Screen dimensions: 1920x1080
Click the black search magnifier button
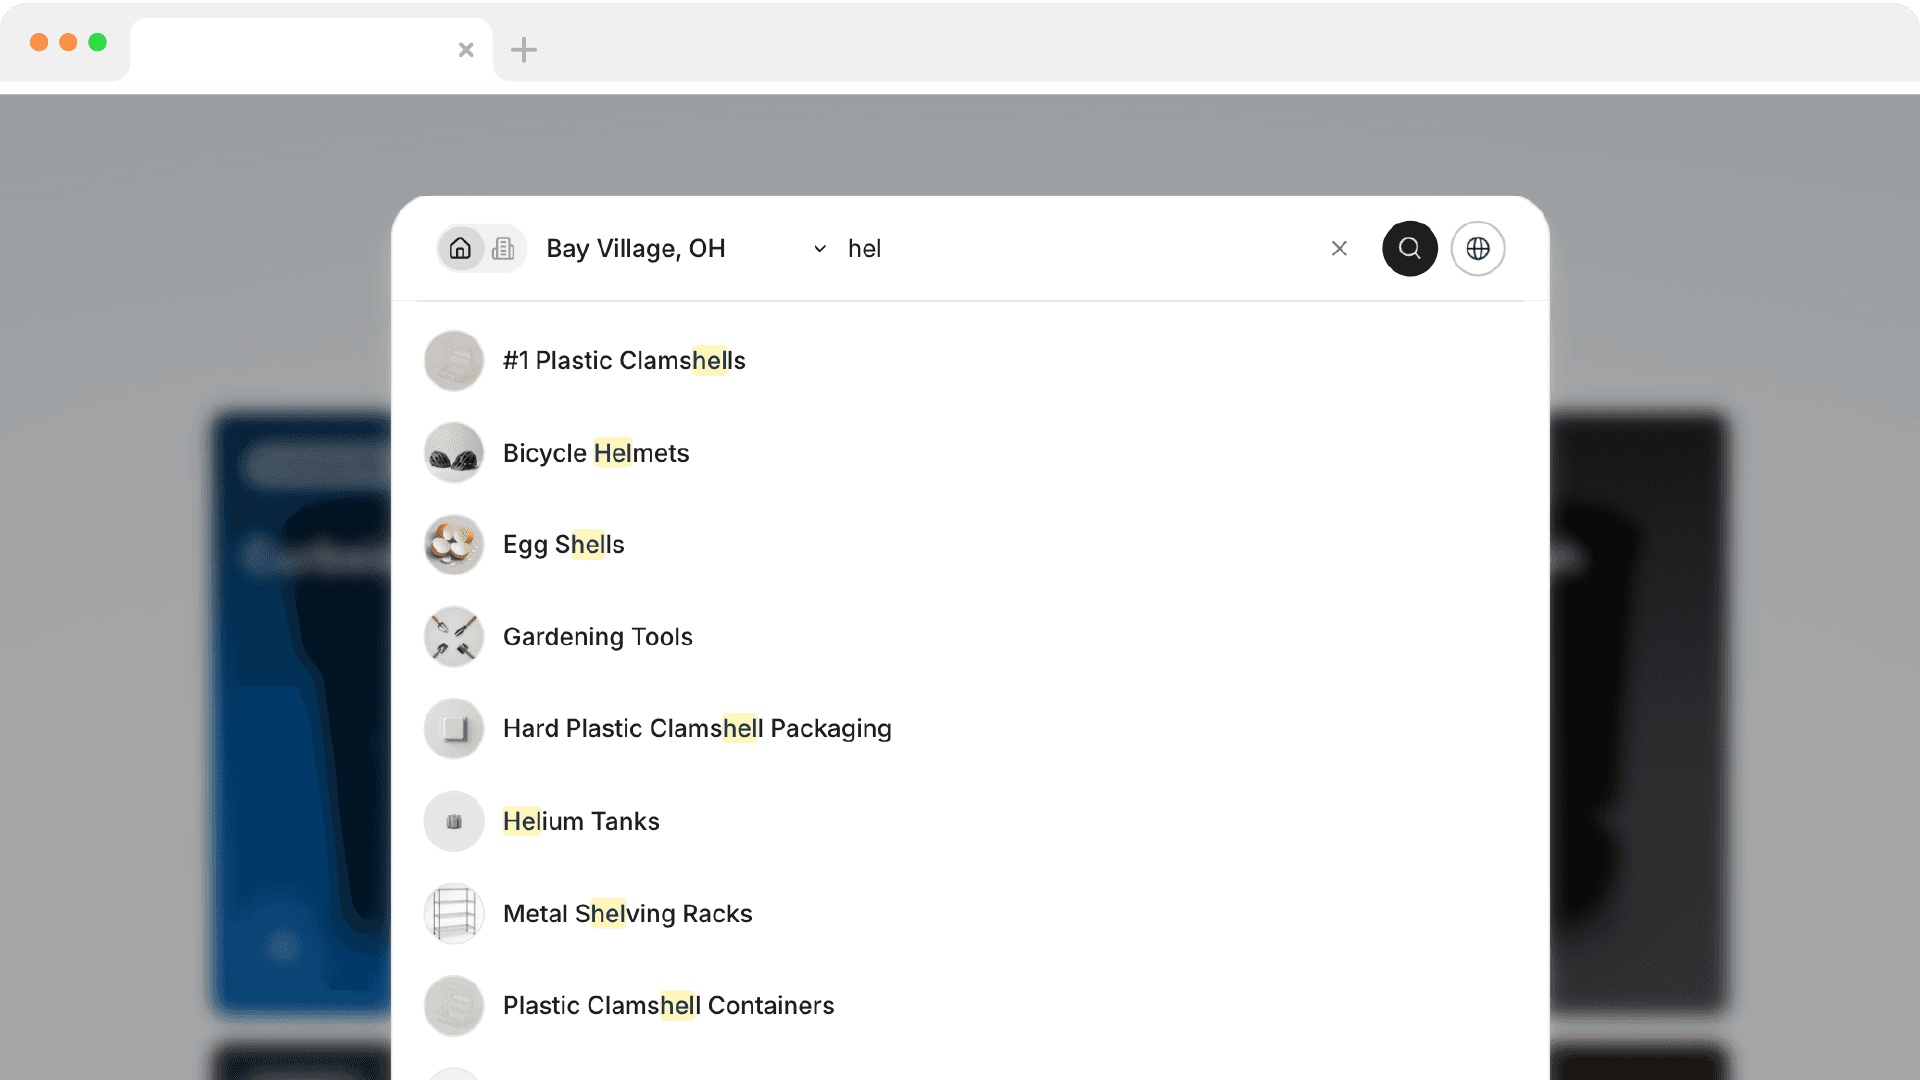[1409, 248]
